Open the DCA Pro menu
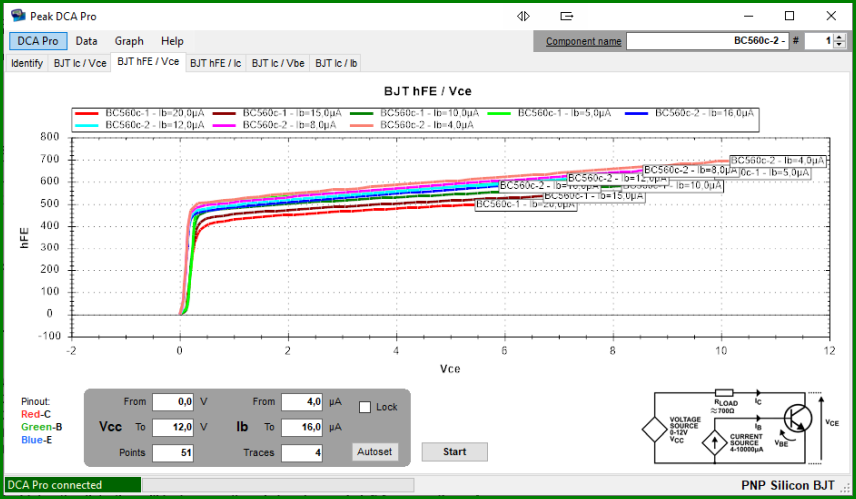The image size is (856, 499). point(38,41)
